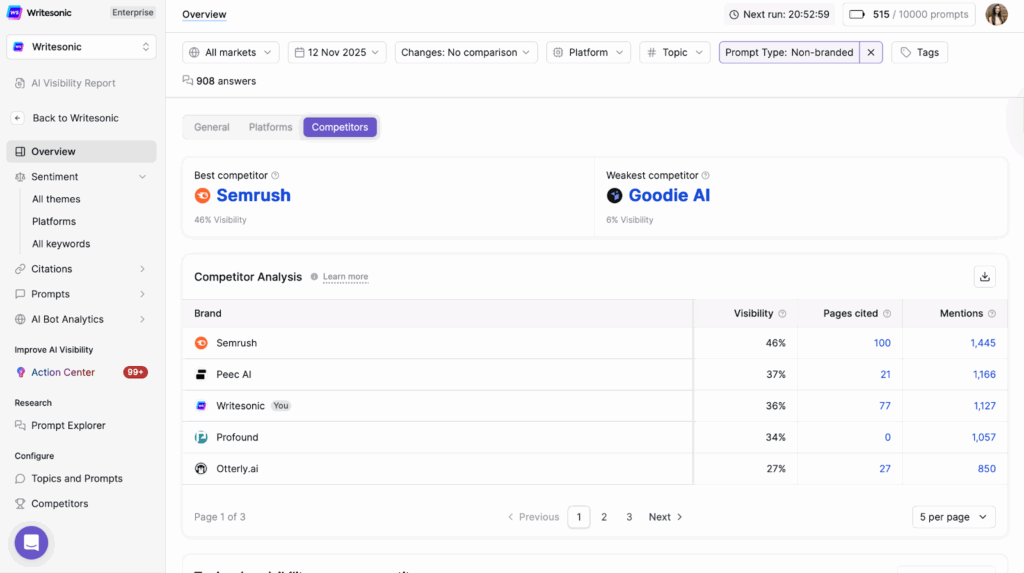This screenshot has height=573, width=1024.
Task: Open the Platform filter dropdown
Action: coord(588,52)
